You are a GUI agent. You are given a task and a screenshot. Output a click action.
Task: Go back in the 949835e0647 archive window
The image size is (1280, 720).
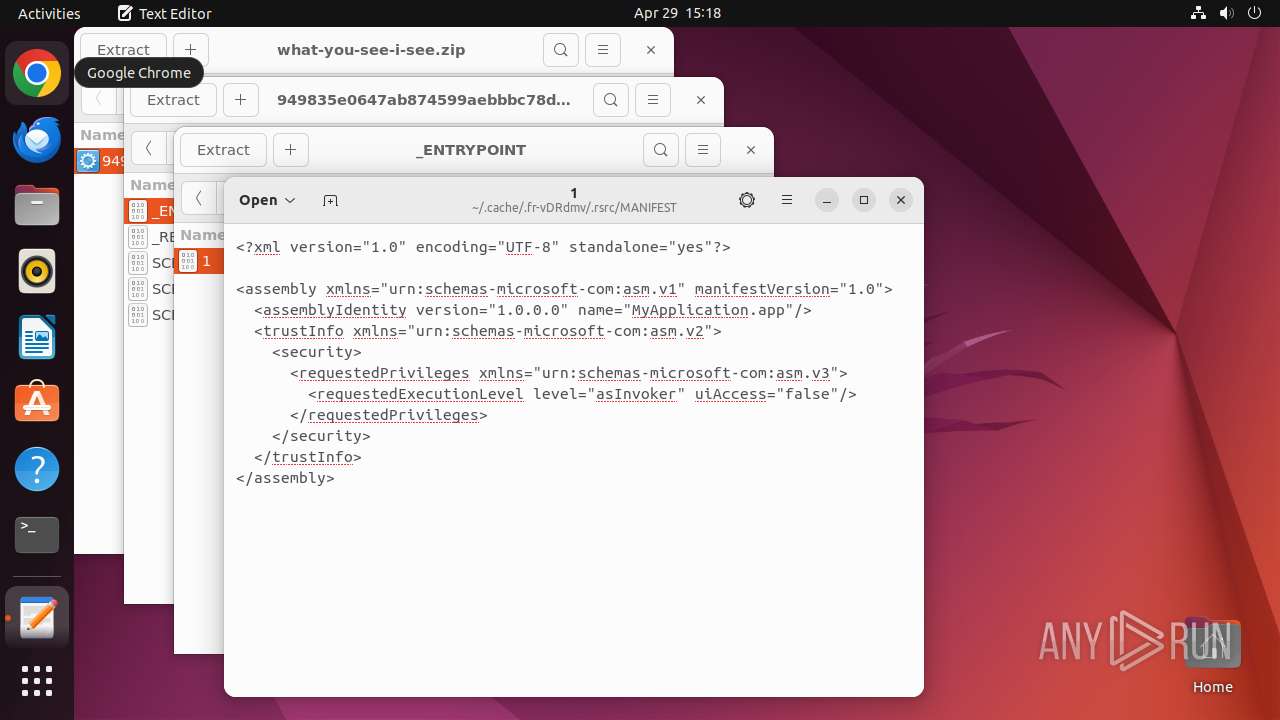point(148,149)
